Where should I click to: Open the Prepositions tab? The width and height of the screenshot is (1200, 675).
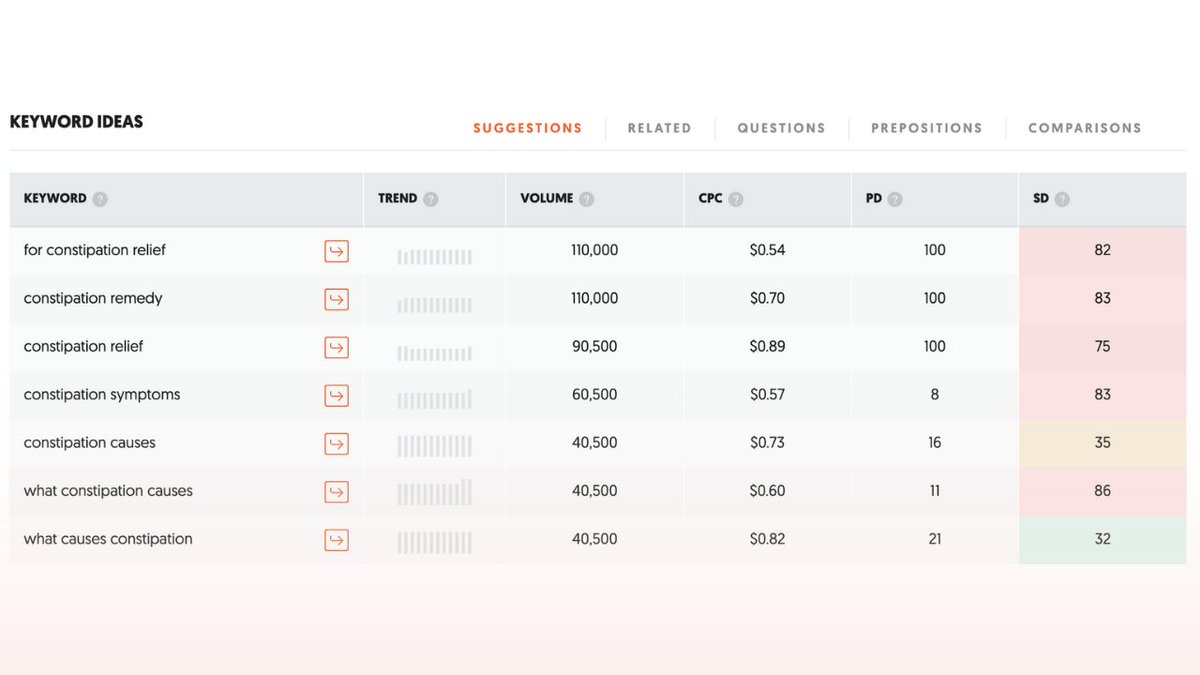(x=927, y=128)
